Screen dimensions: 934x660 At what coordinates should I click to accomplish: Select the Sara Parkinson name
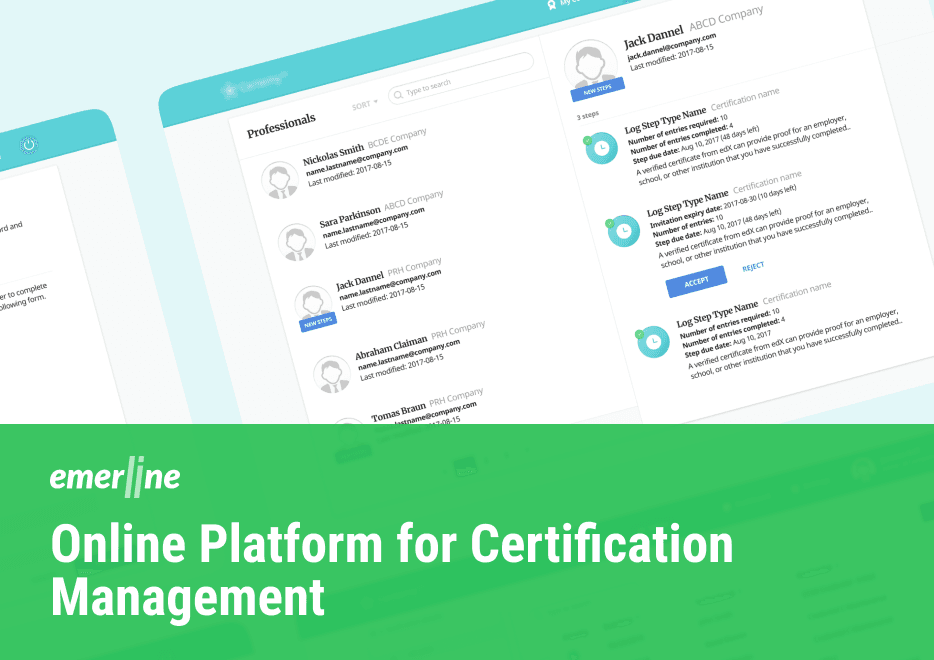click(350, 217)
